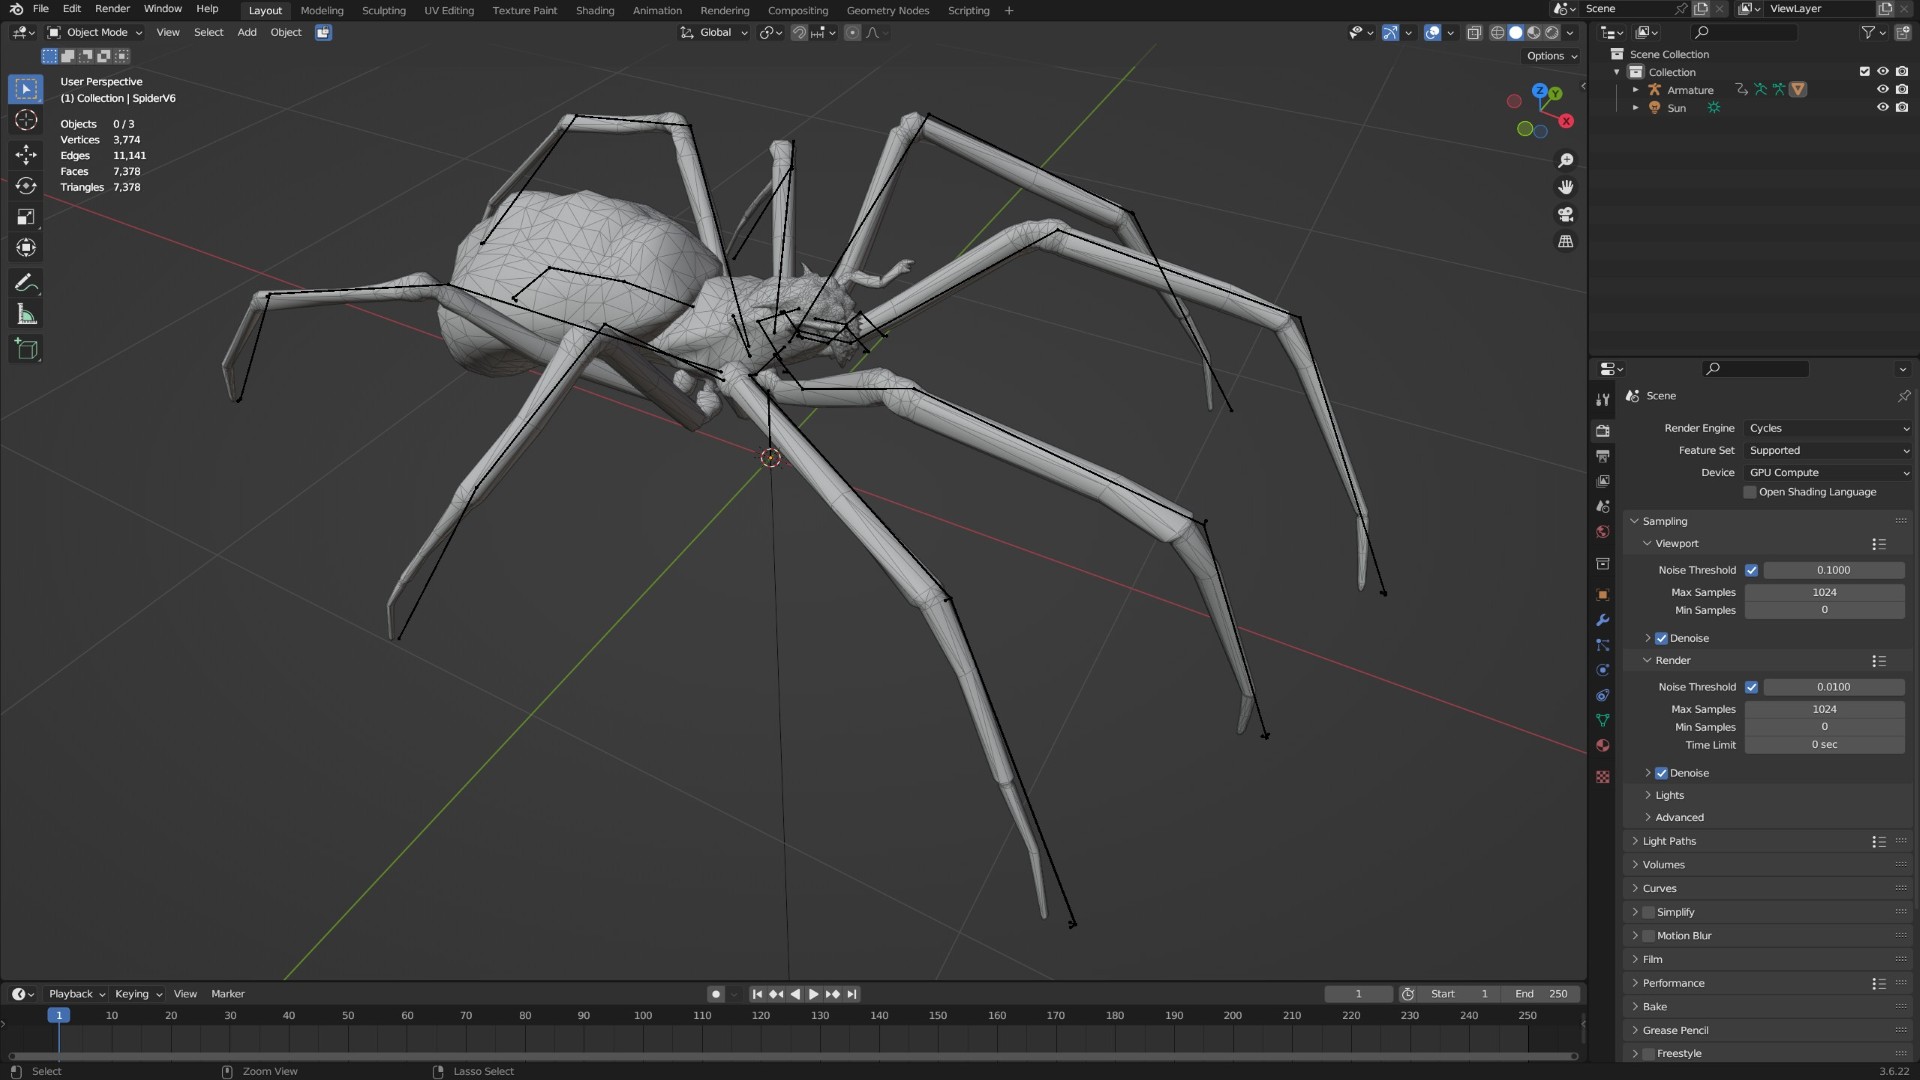The image size is (1920, 1080).
Task: Open the Output properties tab icon
Action: click(1603, 456)
